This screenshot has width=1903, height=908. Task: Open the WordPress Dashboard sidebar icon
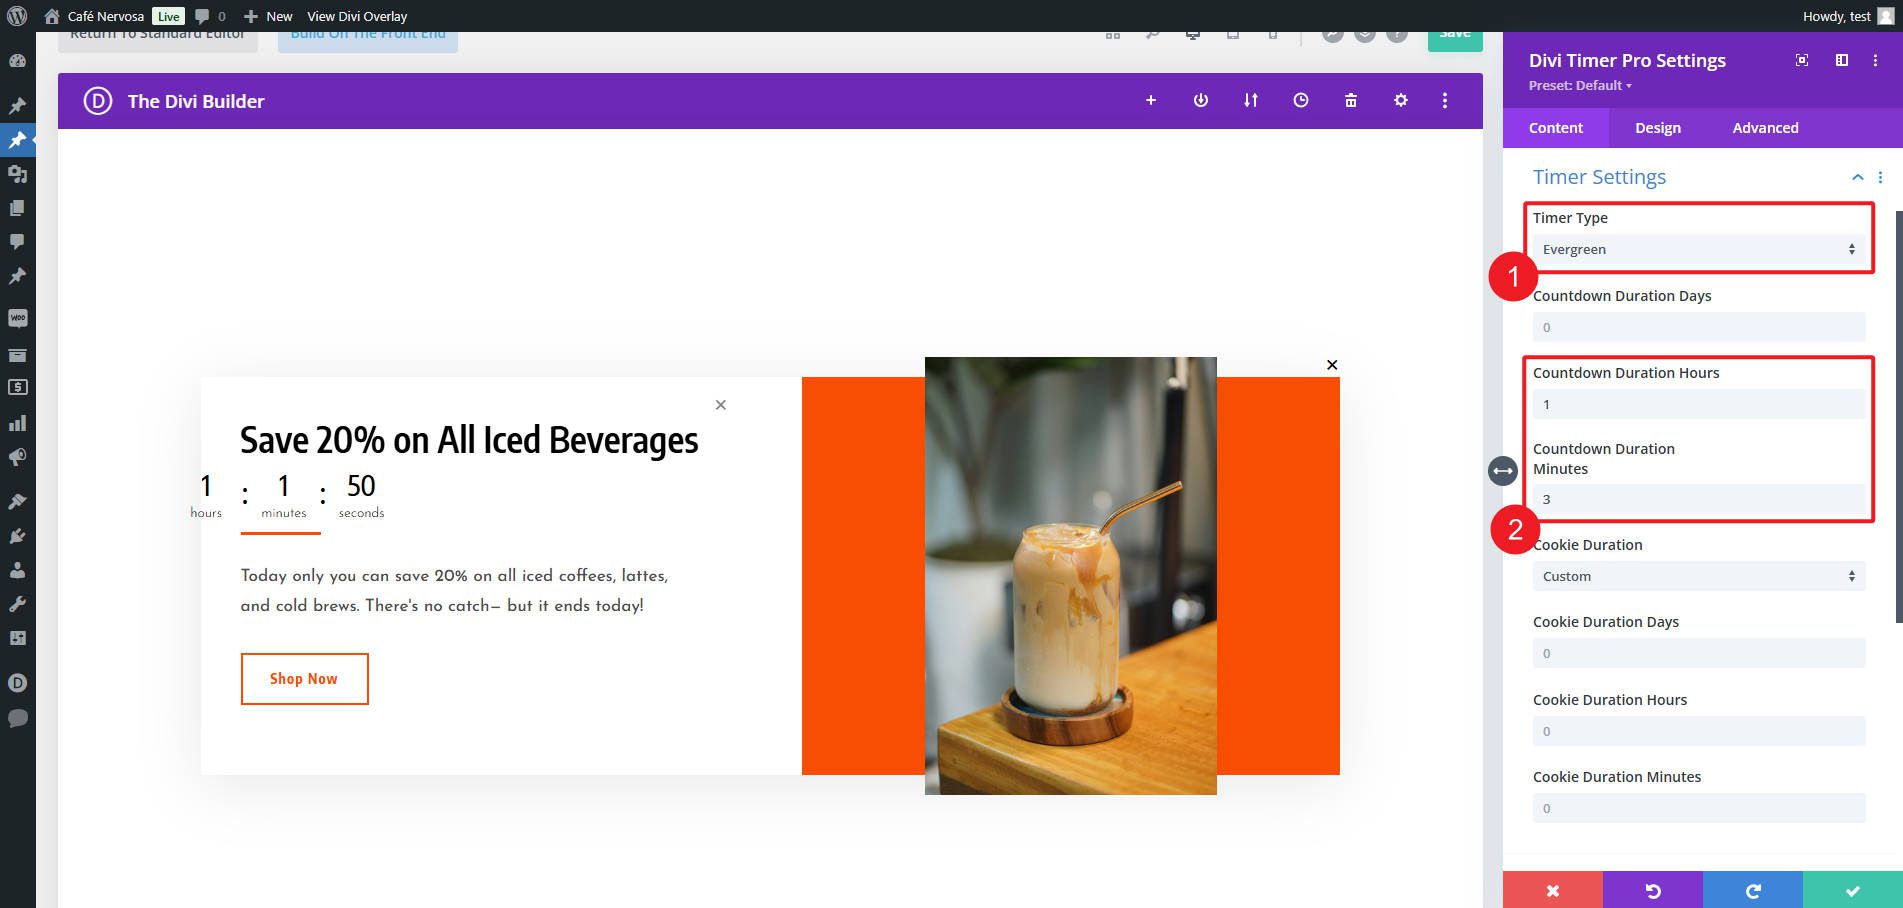(17, 61)
